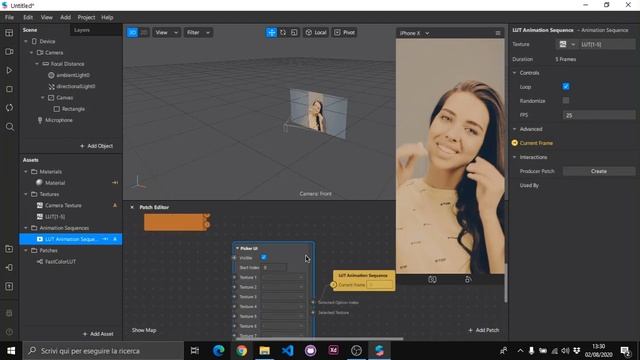The width and height of the screenshot is (640, 360).
Task: Collapse the Interactions section
Action: point(515,157)
